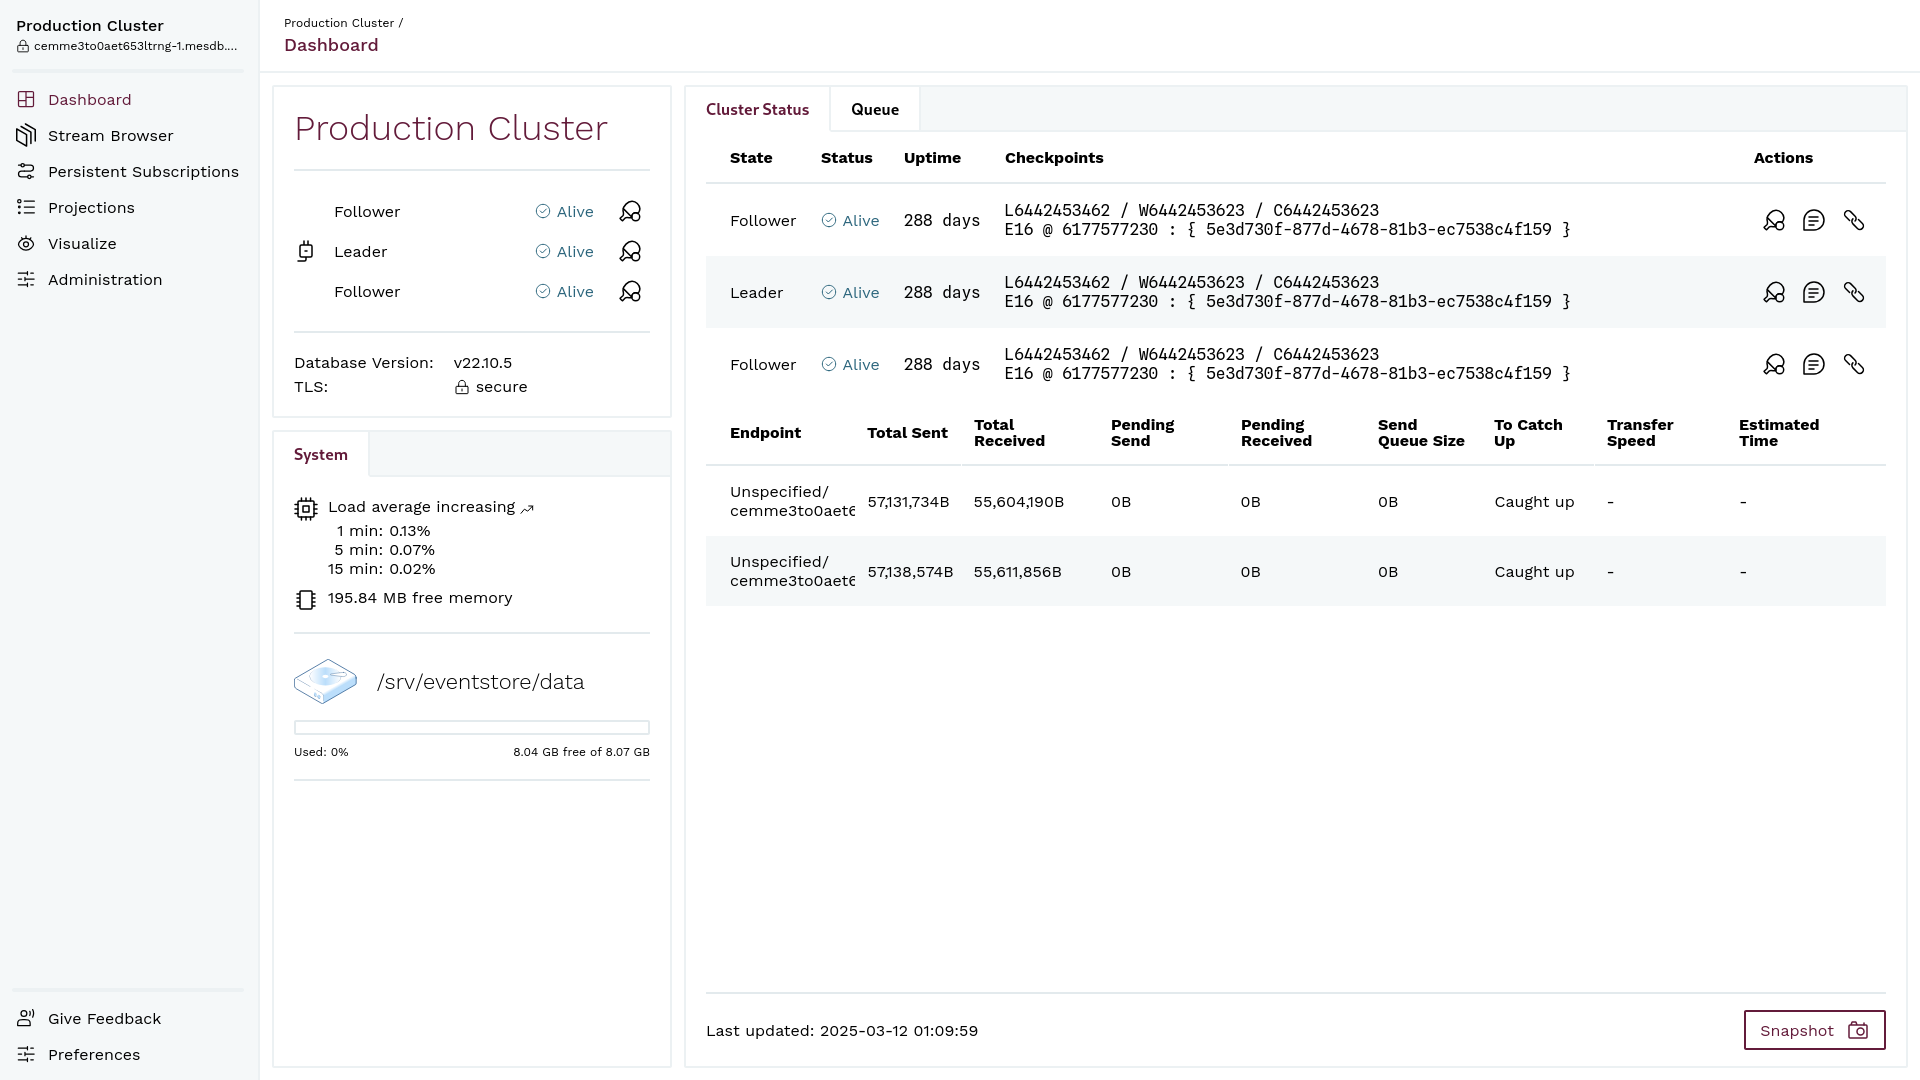The width and height of the screenshot is (1920, 1080).
Task: Open the Projections menu item
Action: click(x=91, y=207)
